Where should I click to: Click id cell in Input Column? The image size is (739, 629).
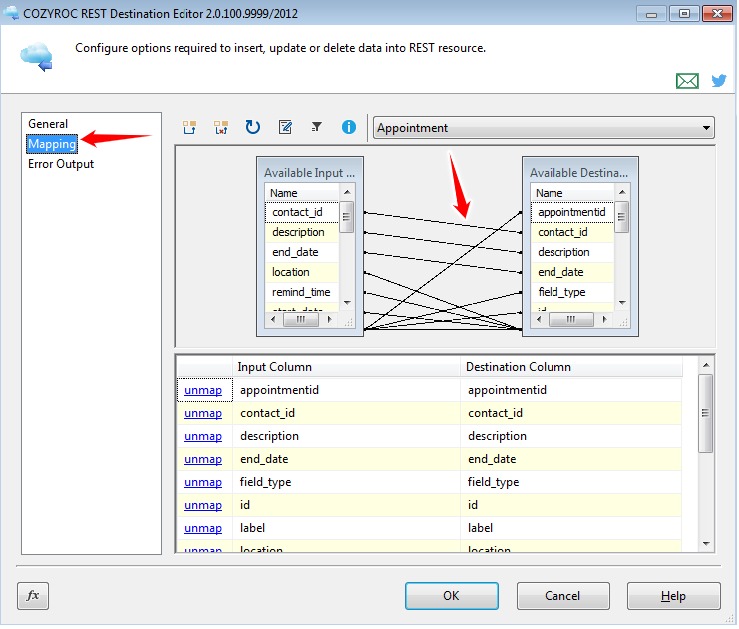pos(346,506)
